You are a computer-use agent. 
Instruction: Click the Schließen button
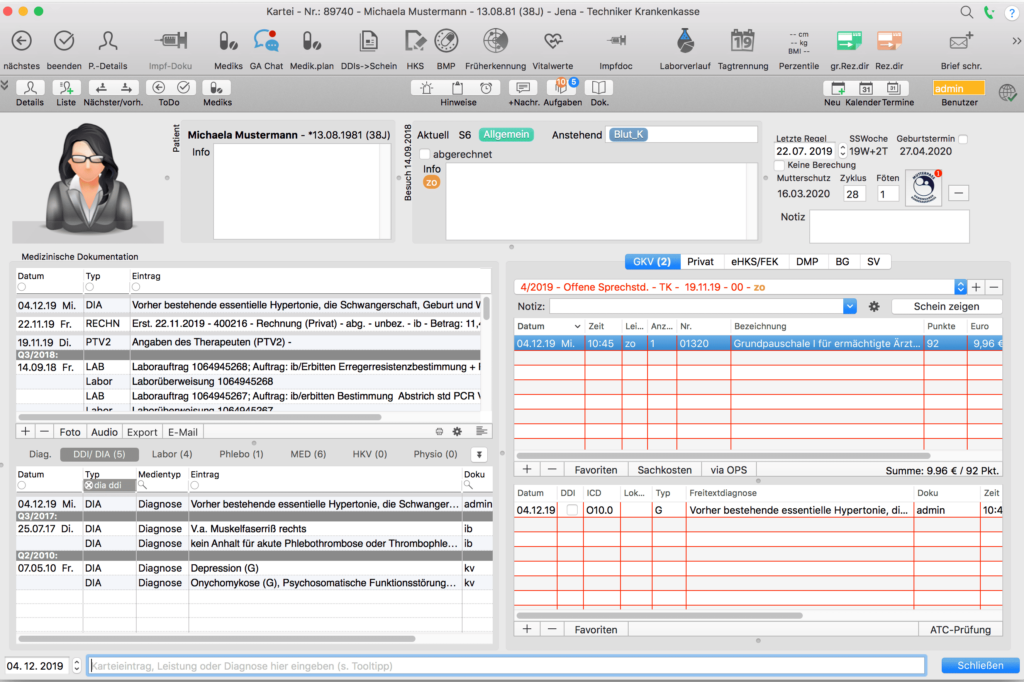click(x=980, y=665)
